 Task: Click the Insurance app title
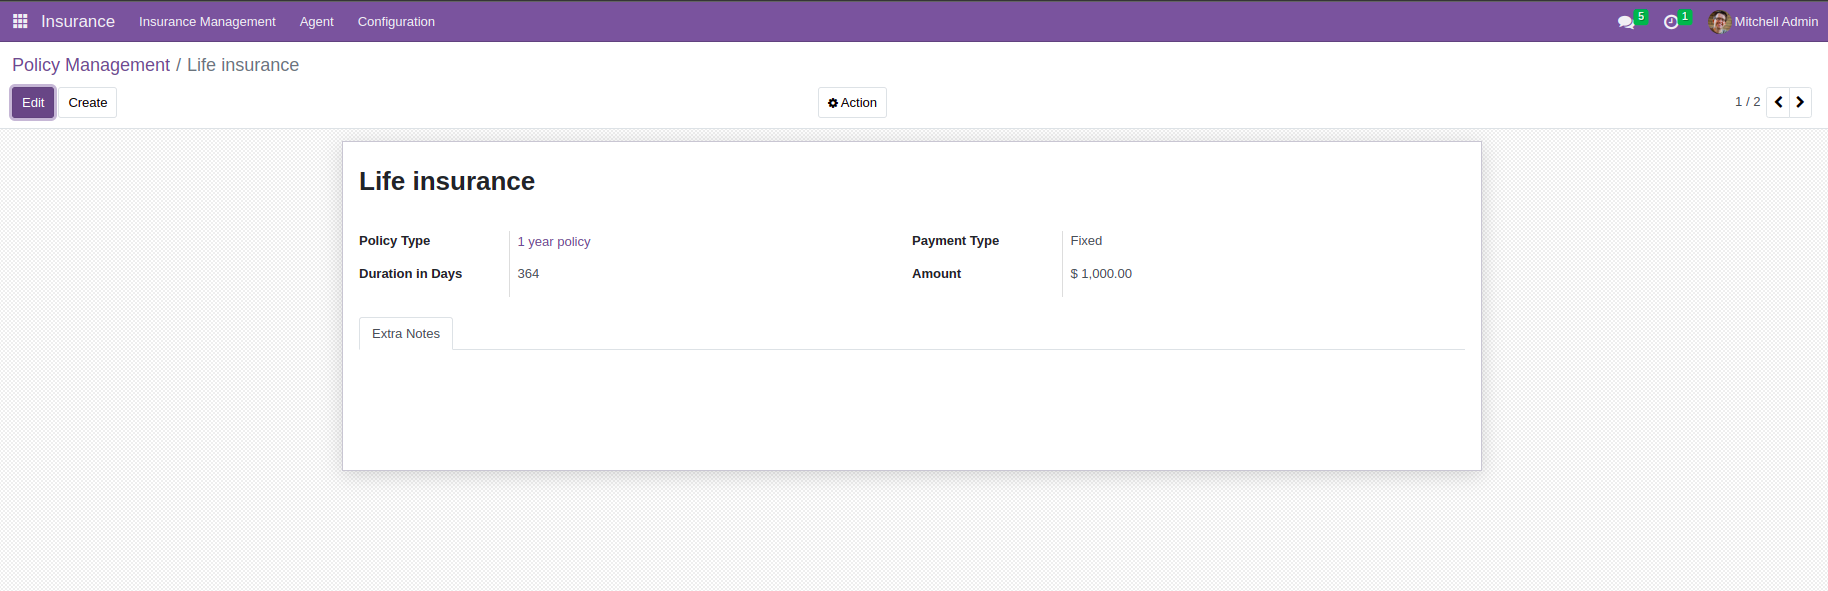[78, 22]
